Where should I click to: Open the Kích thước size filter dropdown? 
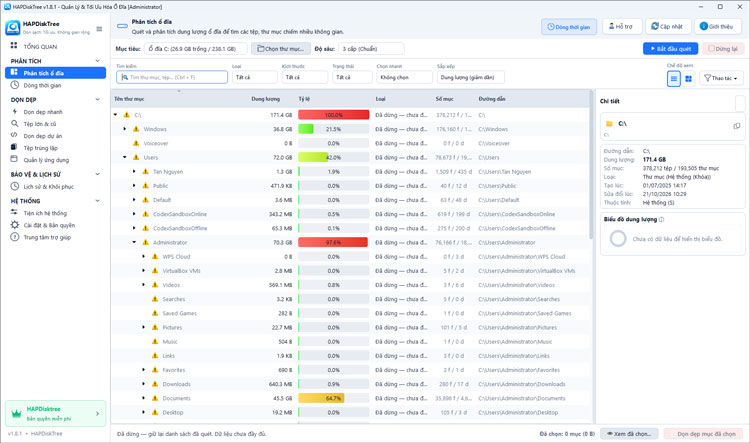click(x=305, y=77)
